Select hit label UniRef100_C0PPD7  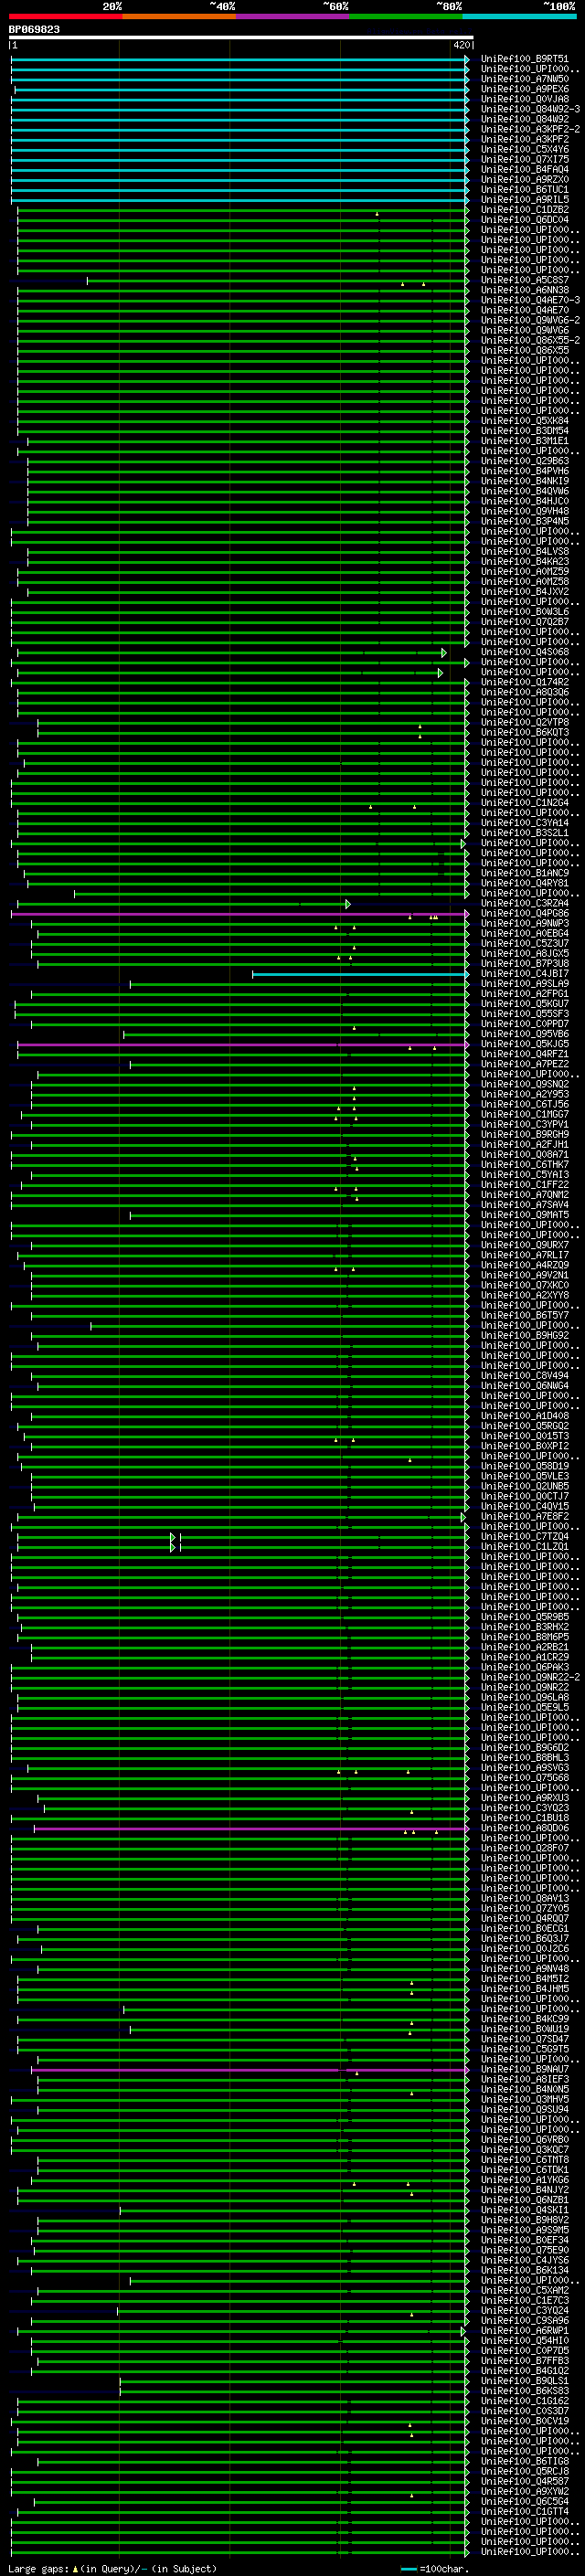(524, 1025)
